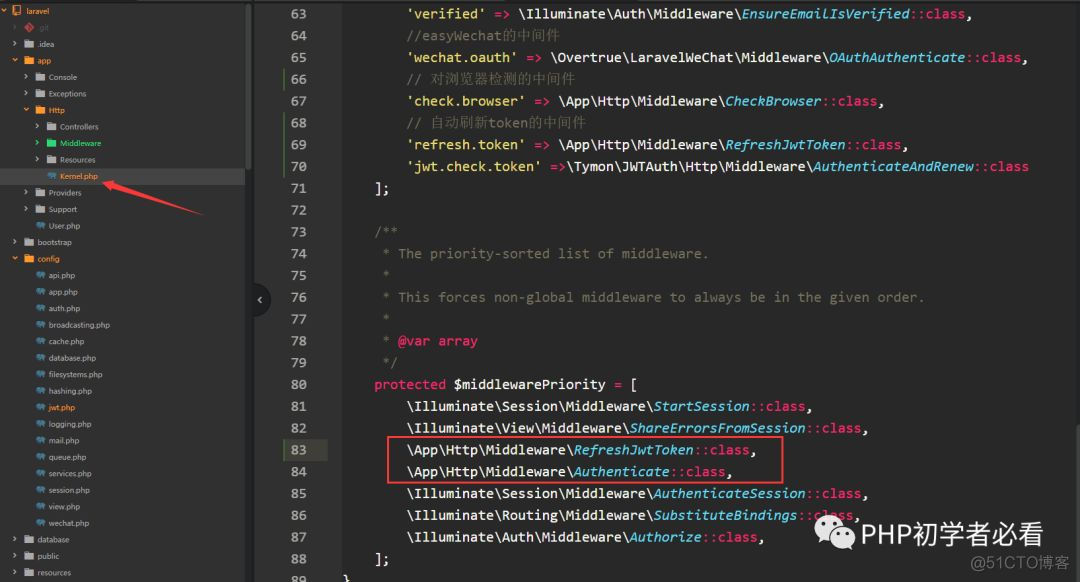Screen dimensions: 1080x582
Task: Expand the Providers folder chevron
Action: 26,192
